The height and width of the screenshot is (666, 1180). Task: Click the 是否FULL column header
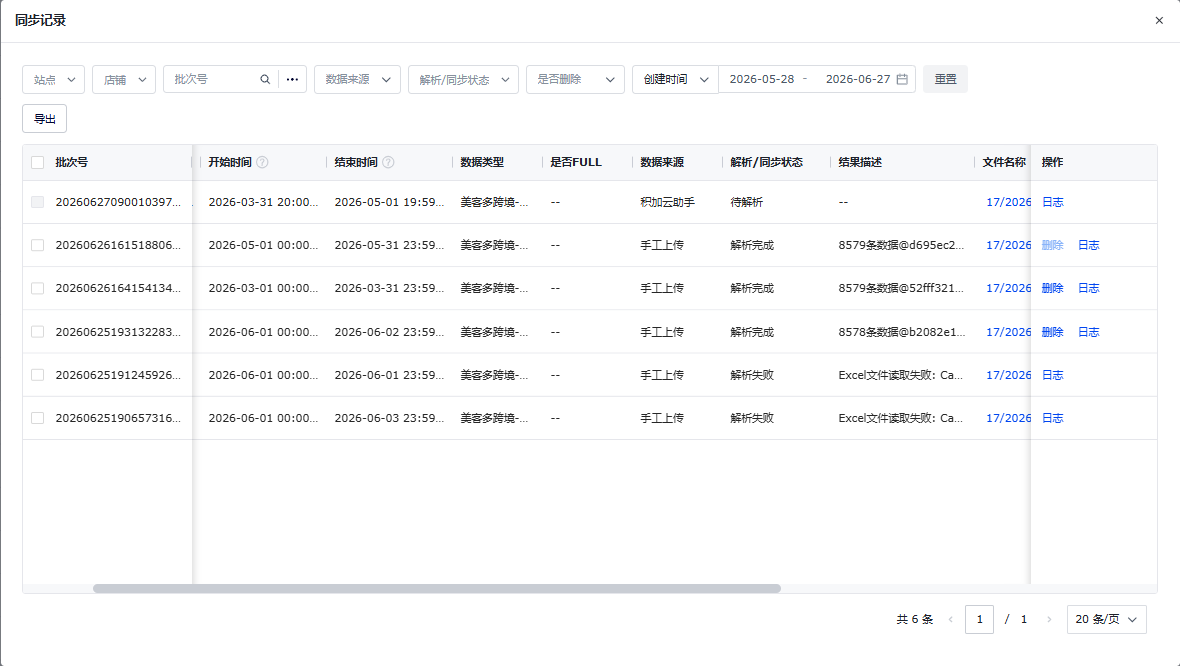[576, 163]
